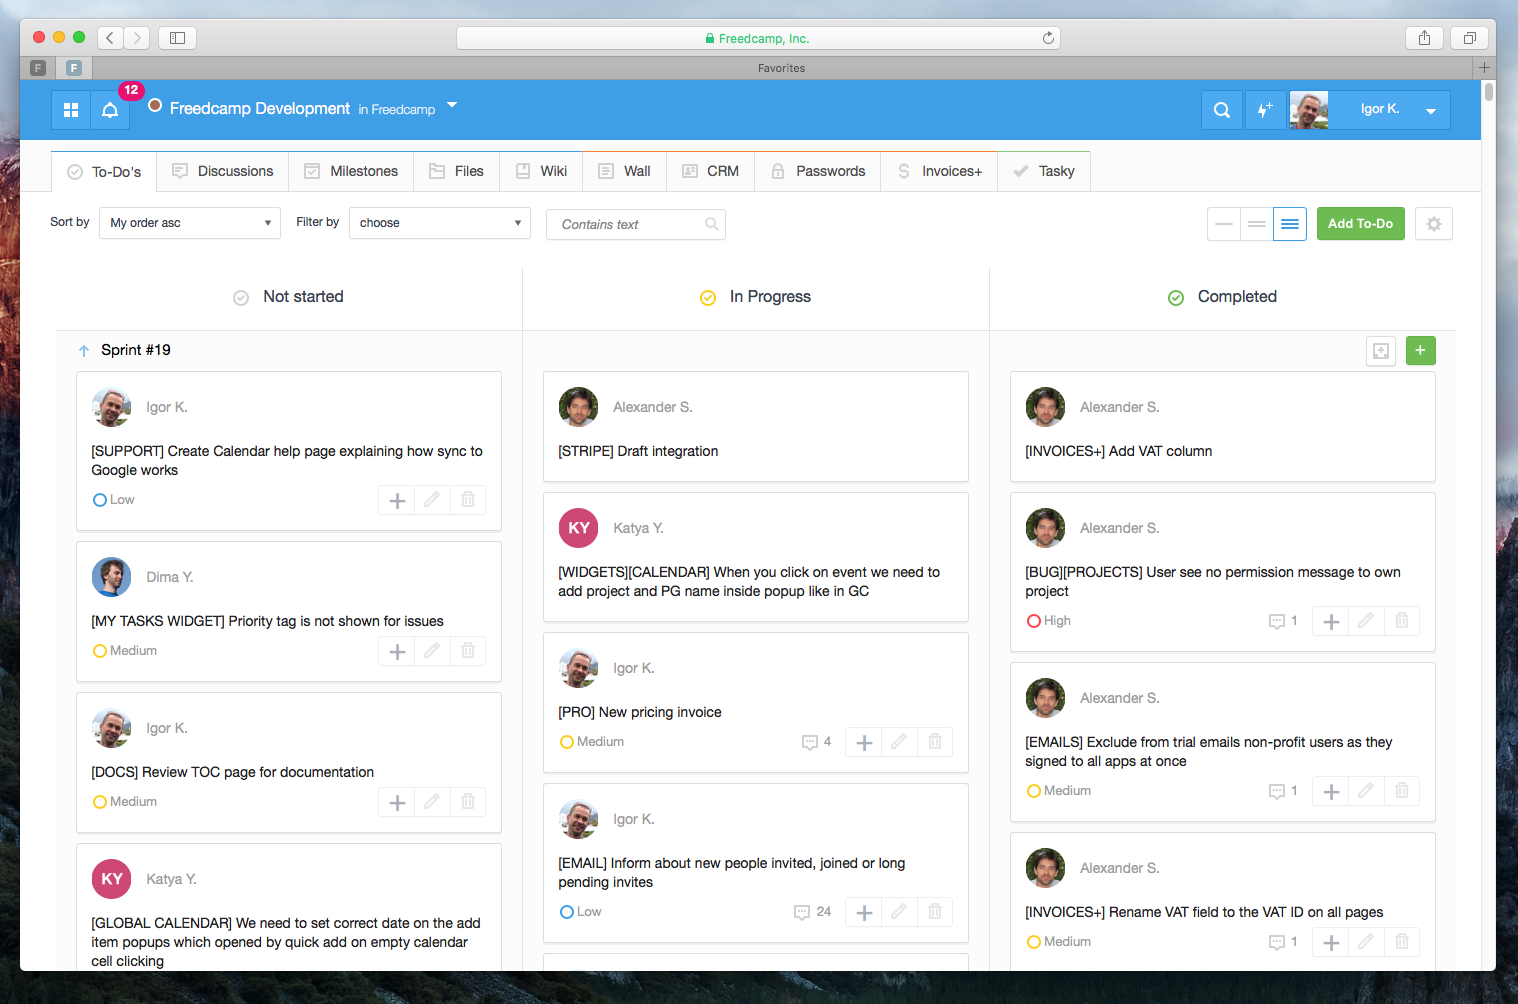Click Katya Y. KY avatar on WIDGETS CALENDAR card

coord(578,528)
